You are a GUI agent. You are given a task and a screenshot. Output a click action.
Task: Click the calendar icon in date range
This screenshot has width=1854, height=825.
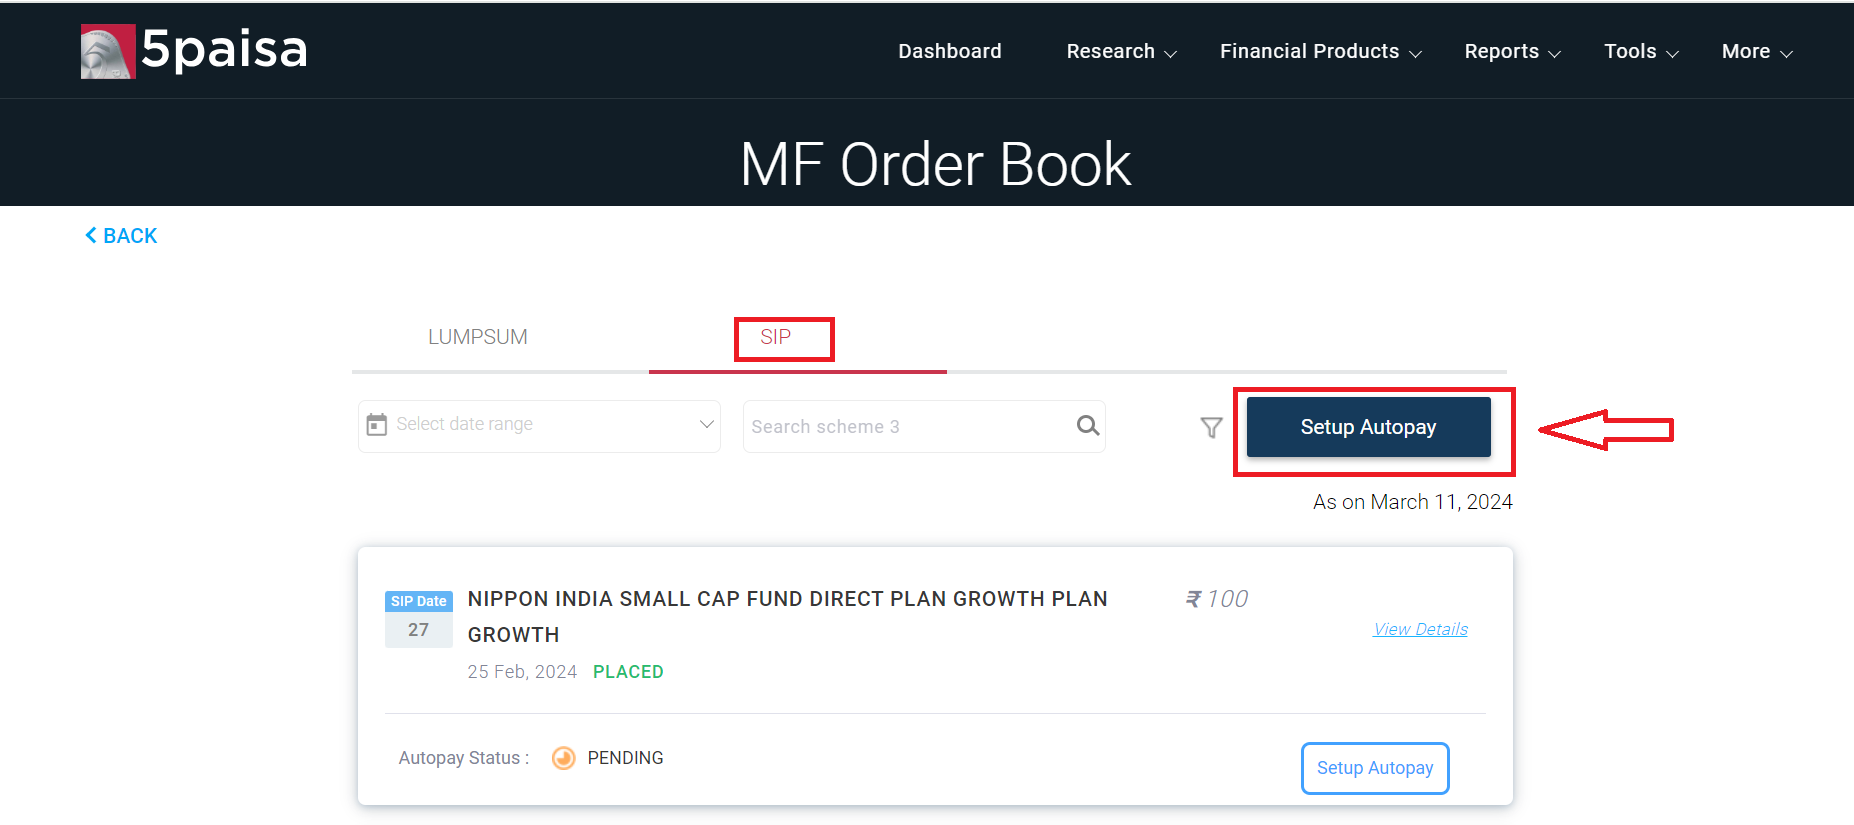[x=377, y=425]
